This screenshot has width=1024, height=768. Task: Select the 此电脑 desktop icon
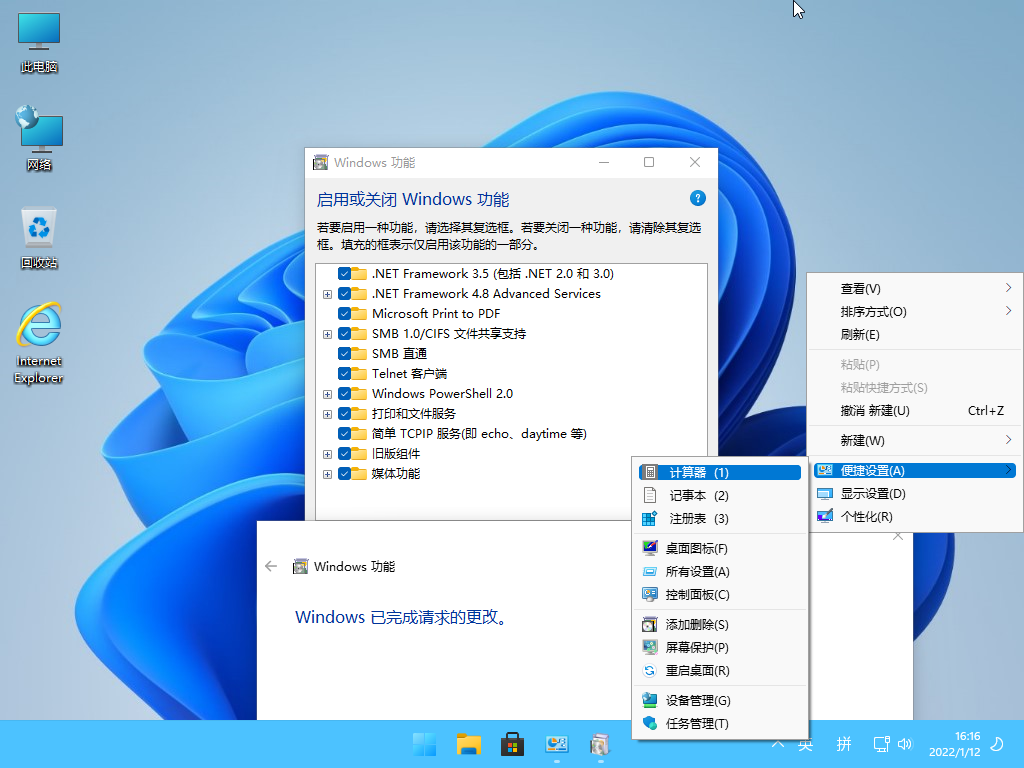[x=39, y=43]
